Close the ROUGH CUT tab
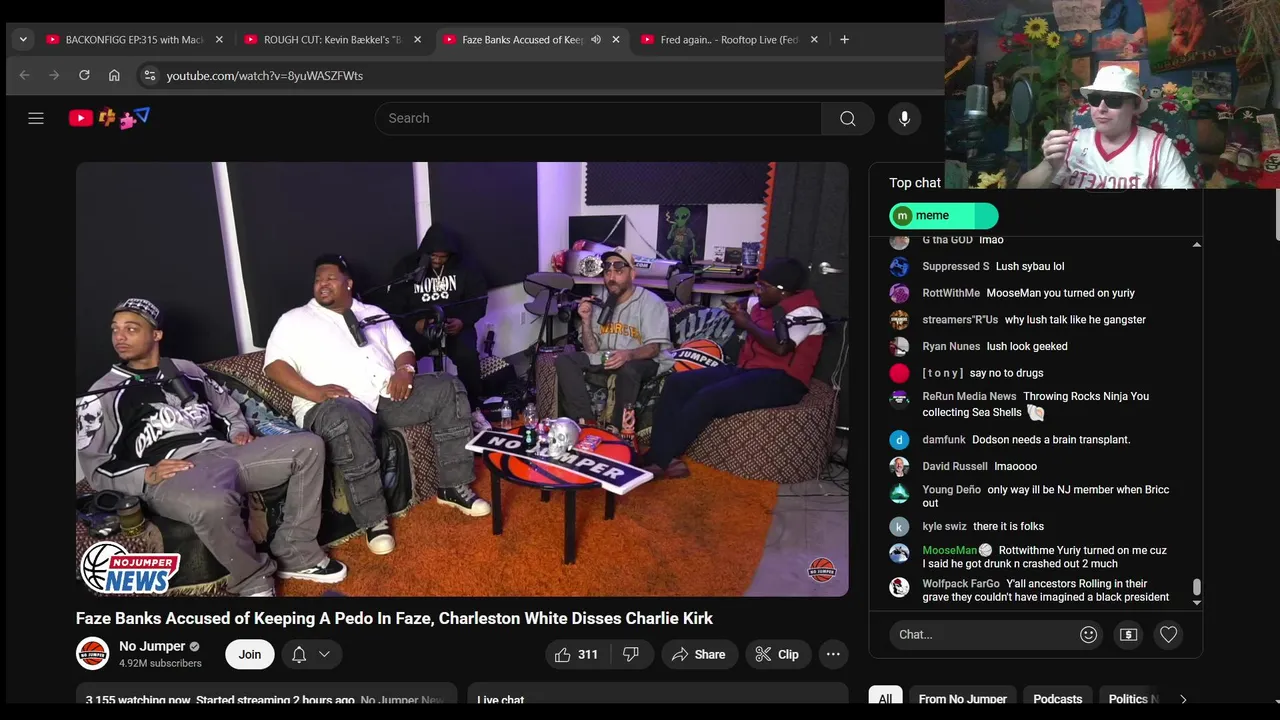The height and width of the screenshot is (720, 1280). pos(417,40)
